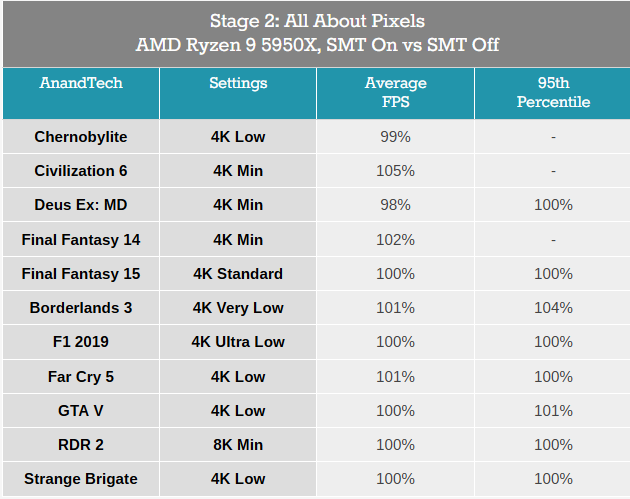Viewport: 630px width, 499px height.
Task: Click the 105% average FPS value
Action: 395,171
